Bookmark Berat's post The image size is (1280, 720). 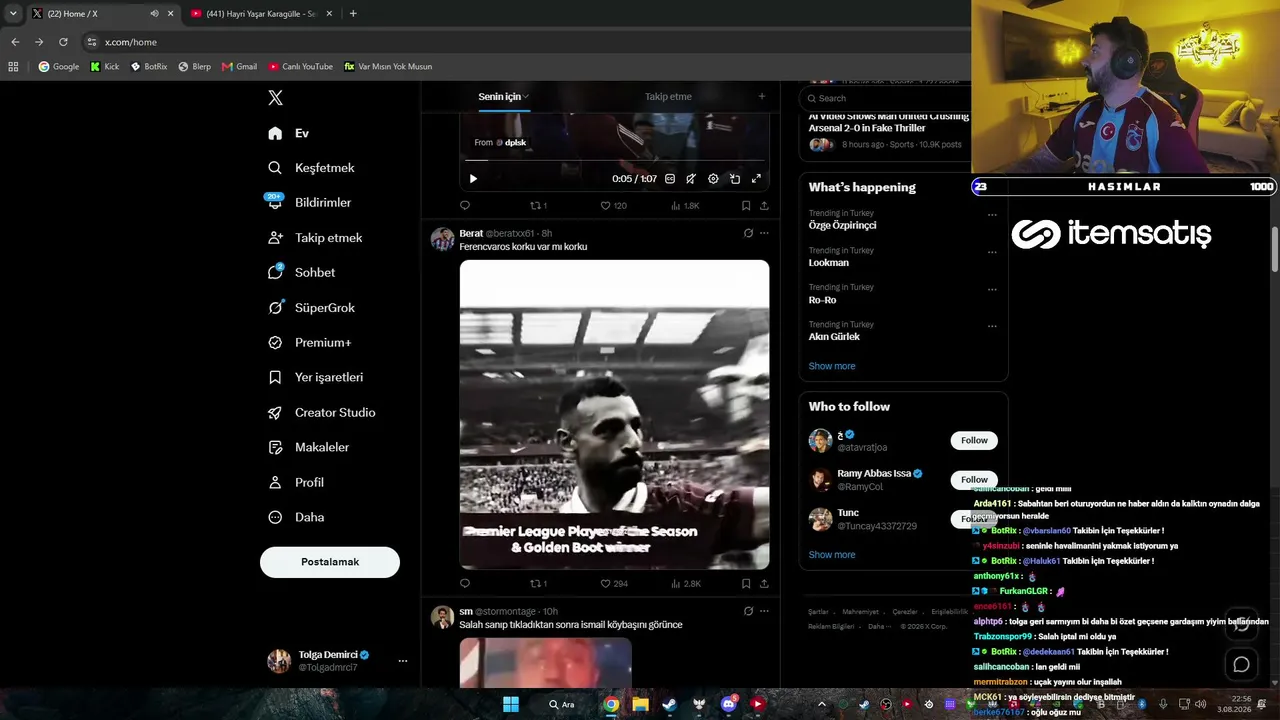click(x=746, y=584)
